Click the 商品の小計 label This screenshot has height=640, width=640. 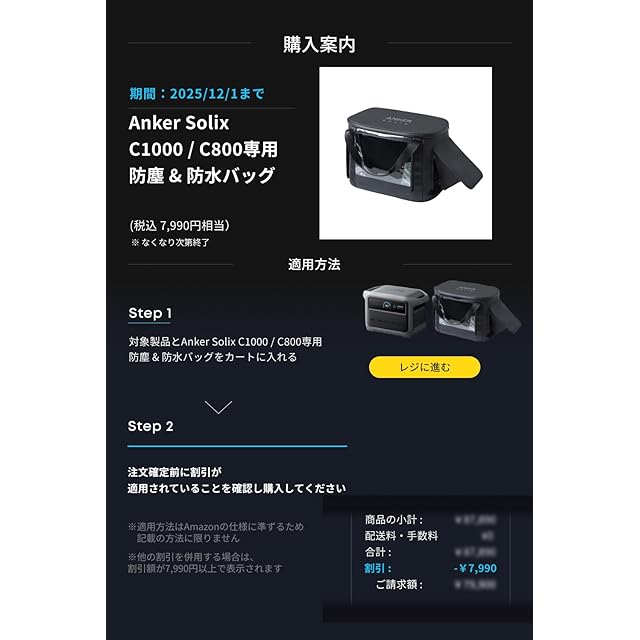(393, 520)
